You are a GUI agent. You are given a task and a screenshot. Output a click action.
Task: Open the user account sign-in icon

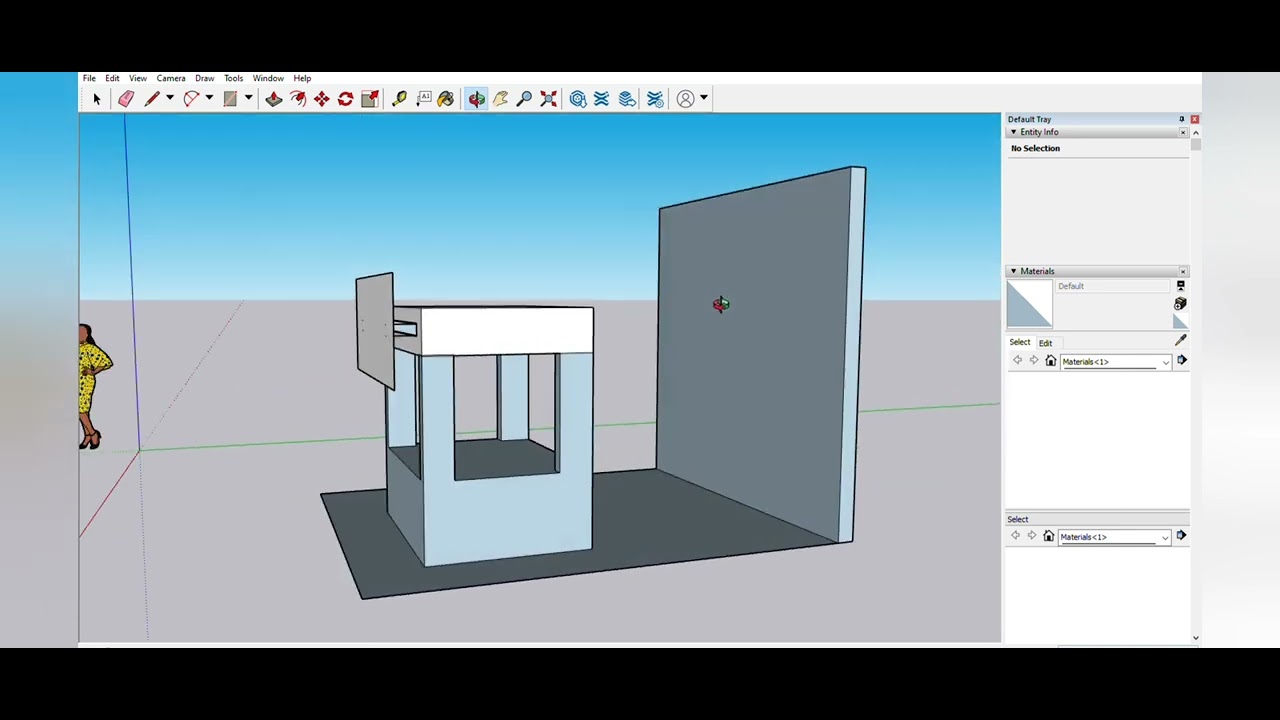685,99
